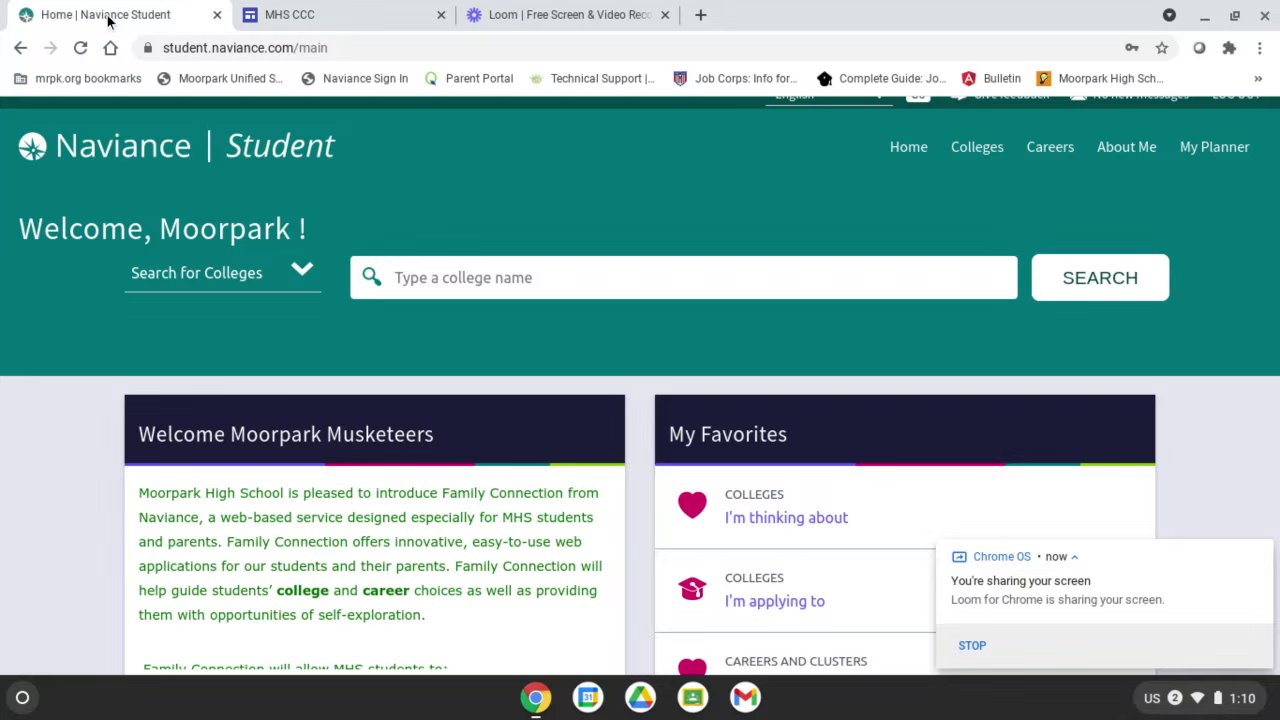Image resolution: width=1280 pixels, height=720 pixels.
Task: Open Naviance Sign In bookmark
Action: [354, 79]
